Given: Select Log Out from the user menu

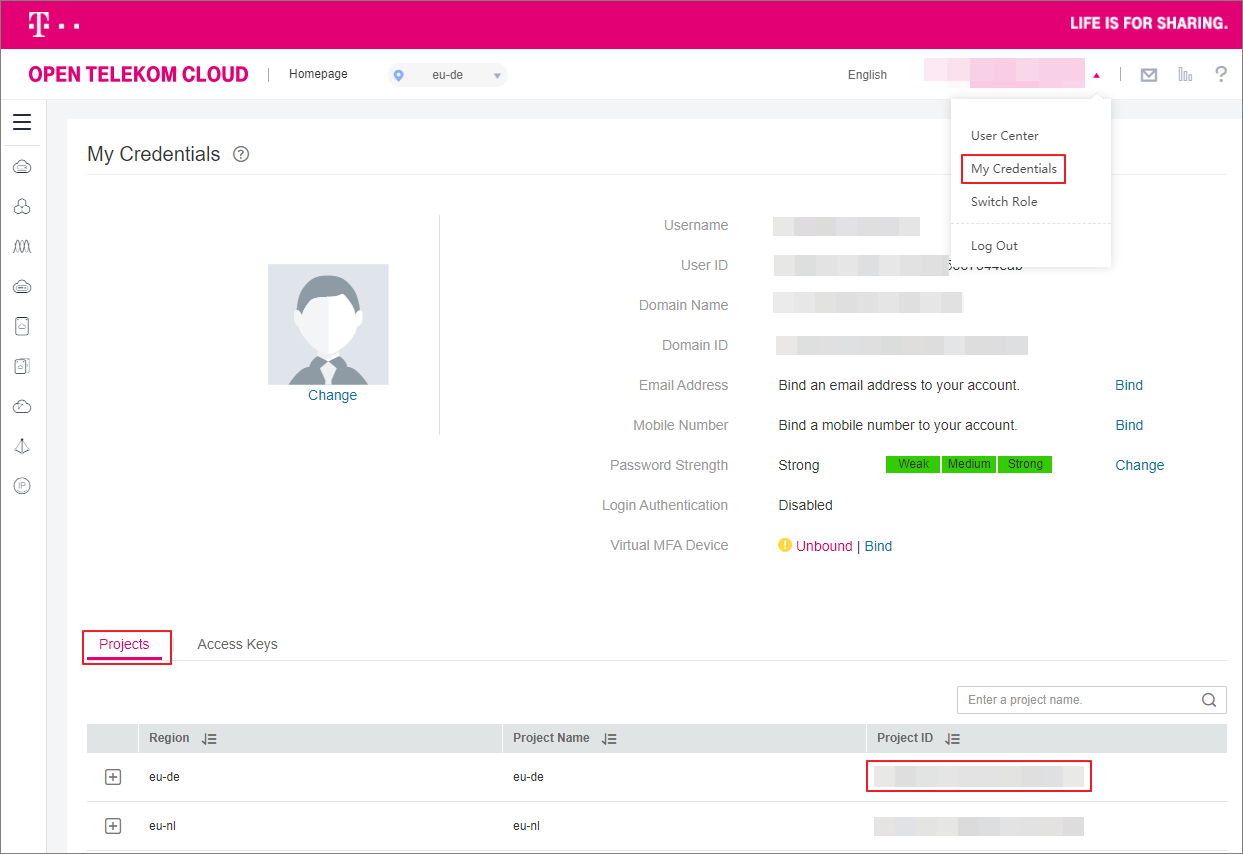Looking at the screenshot, I should pyautogui.click(x=994, y=246).
